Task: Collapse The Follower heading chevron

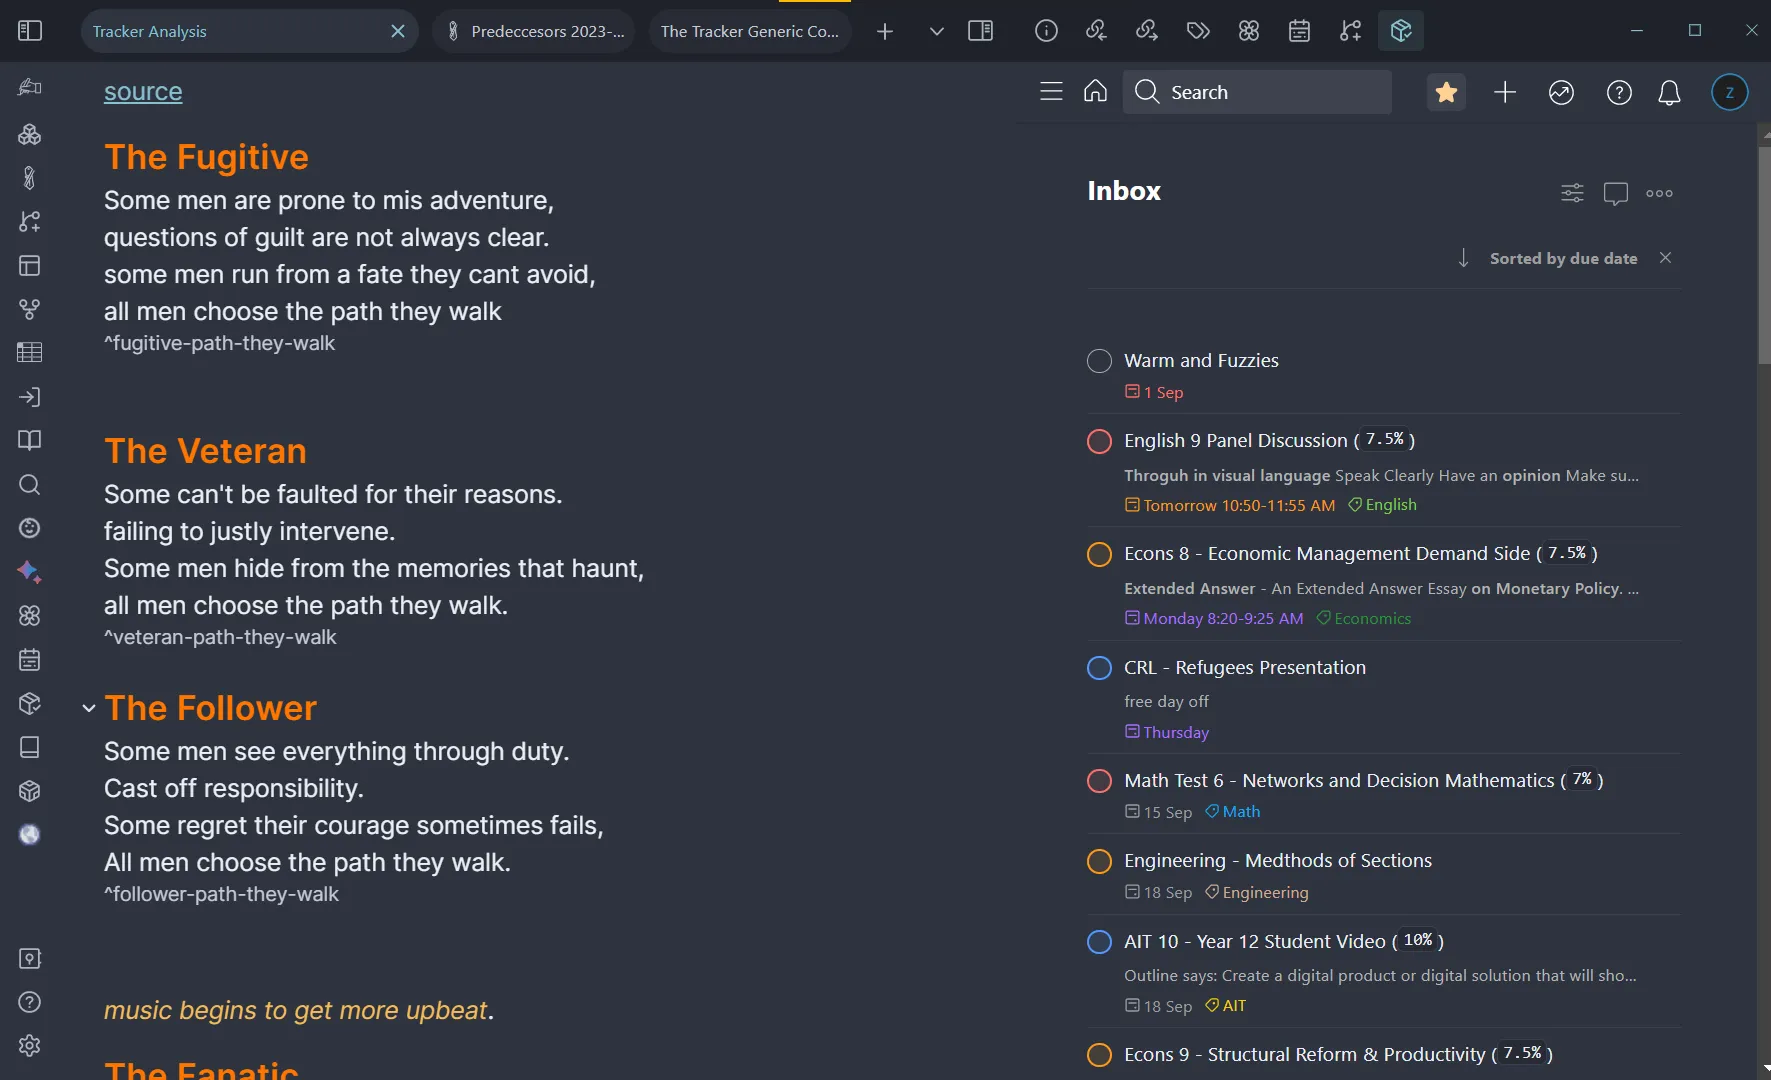Action: point(89,708)
